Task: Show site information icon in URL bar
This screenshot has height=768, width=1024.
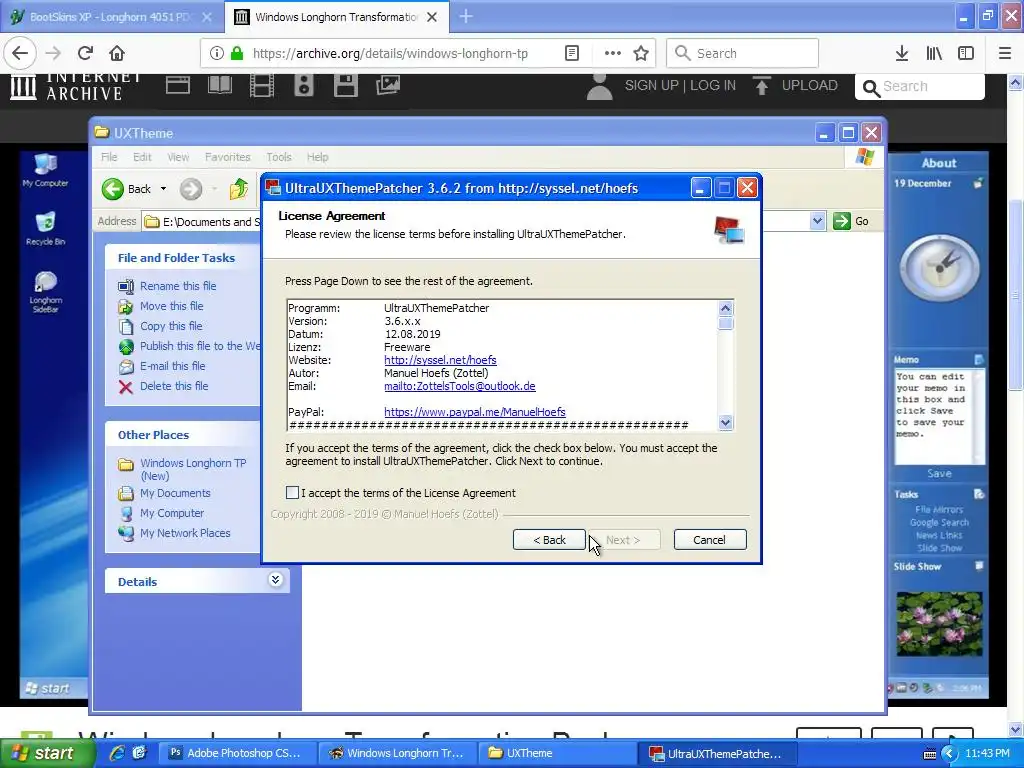Action: 217,54
